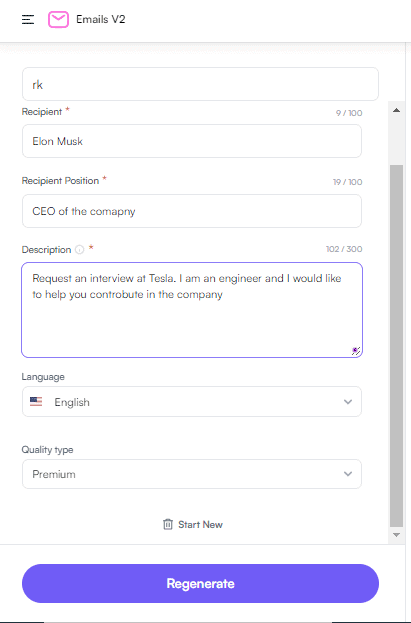Screen dimensions: 411x623
Task: Focus the top input field containing rk
Action: pyautogui.click(x=200, y=84)
